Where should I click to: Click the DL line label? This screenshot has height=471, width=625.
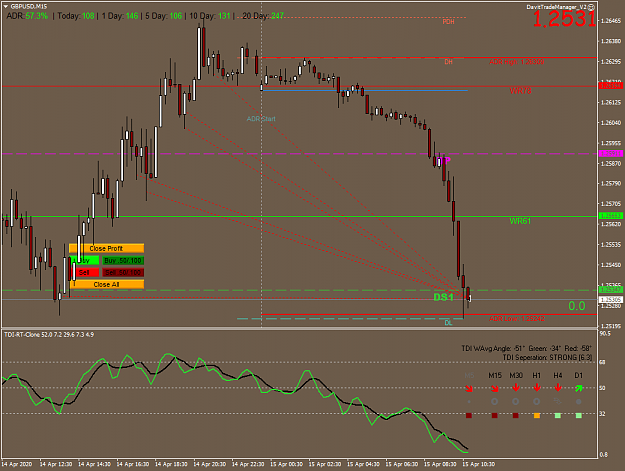pyautogui.click(x=448, y=323)
